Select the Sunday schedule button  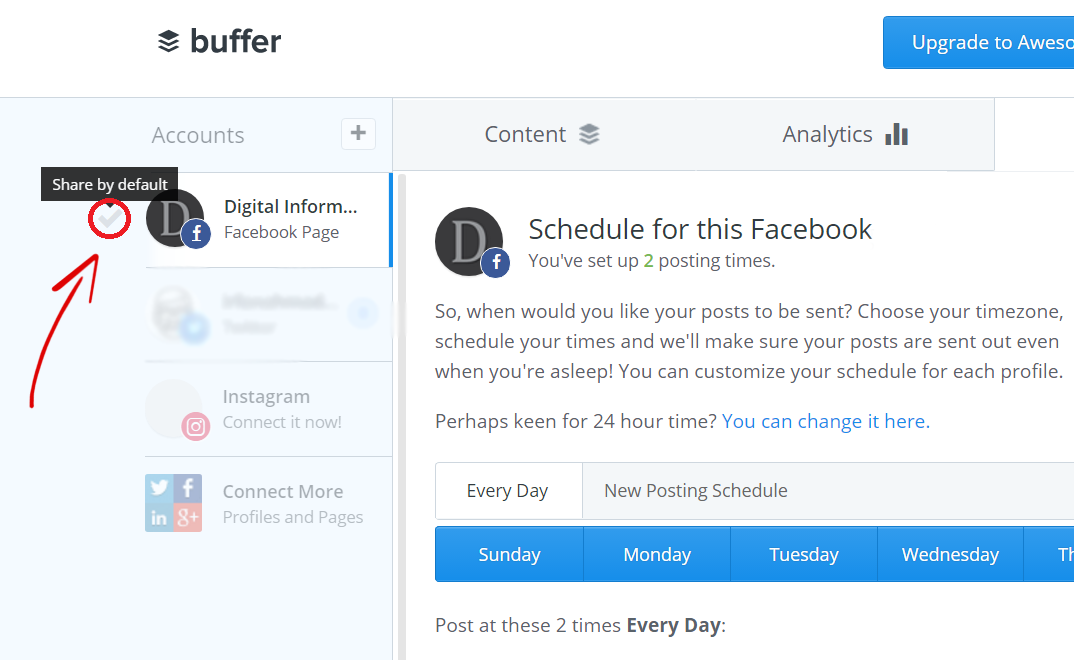(508, 554)
